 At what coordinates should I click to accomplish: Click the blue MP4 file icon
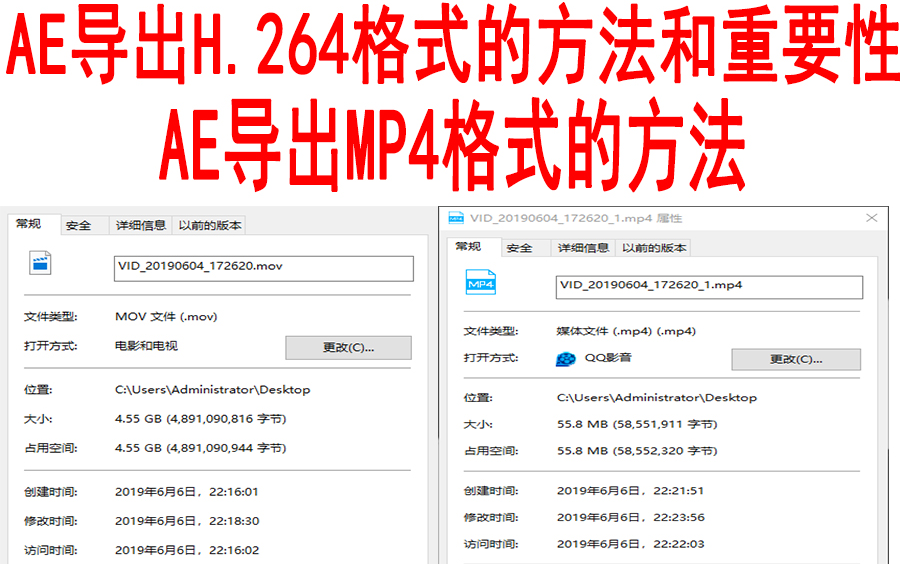coord(480,282)
